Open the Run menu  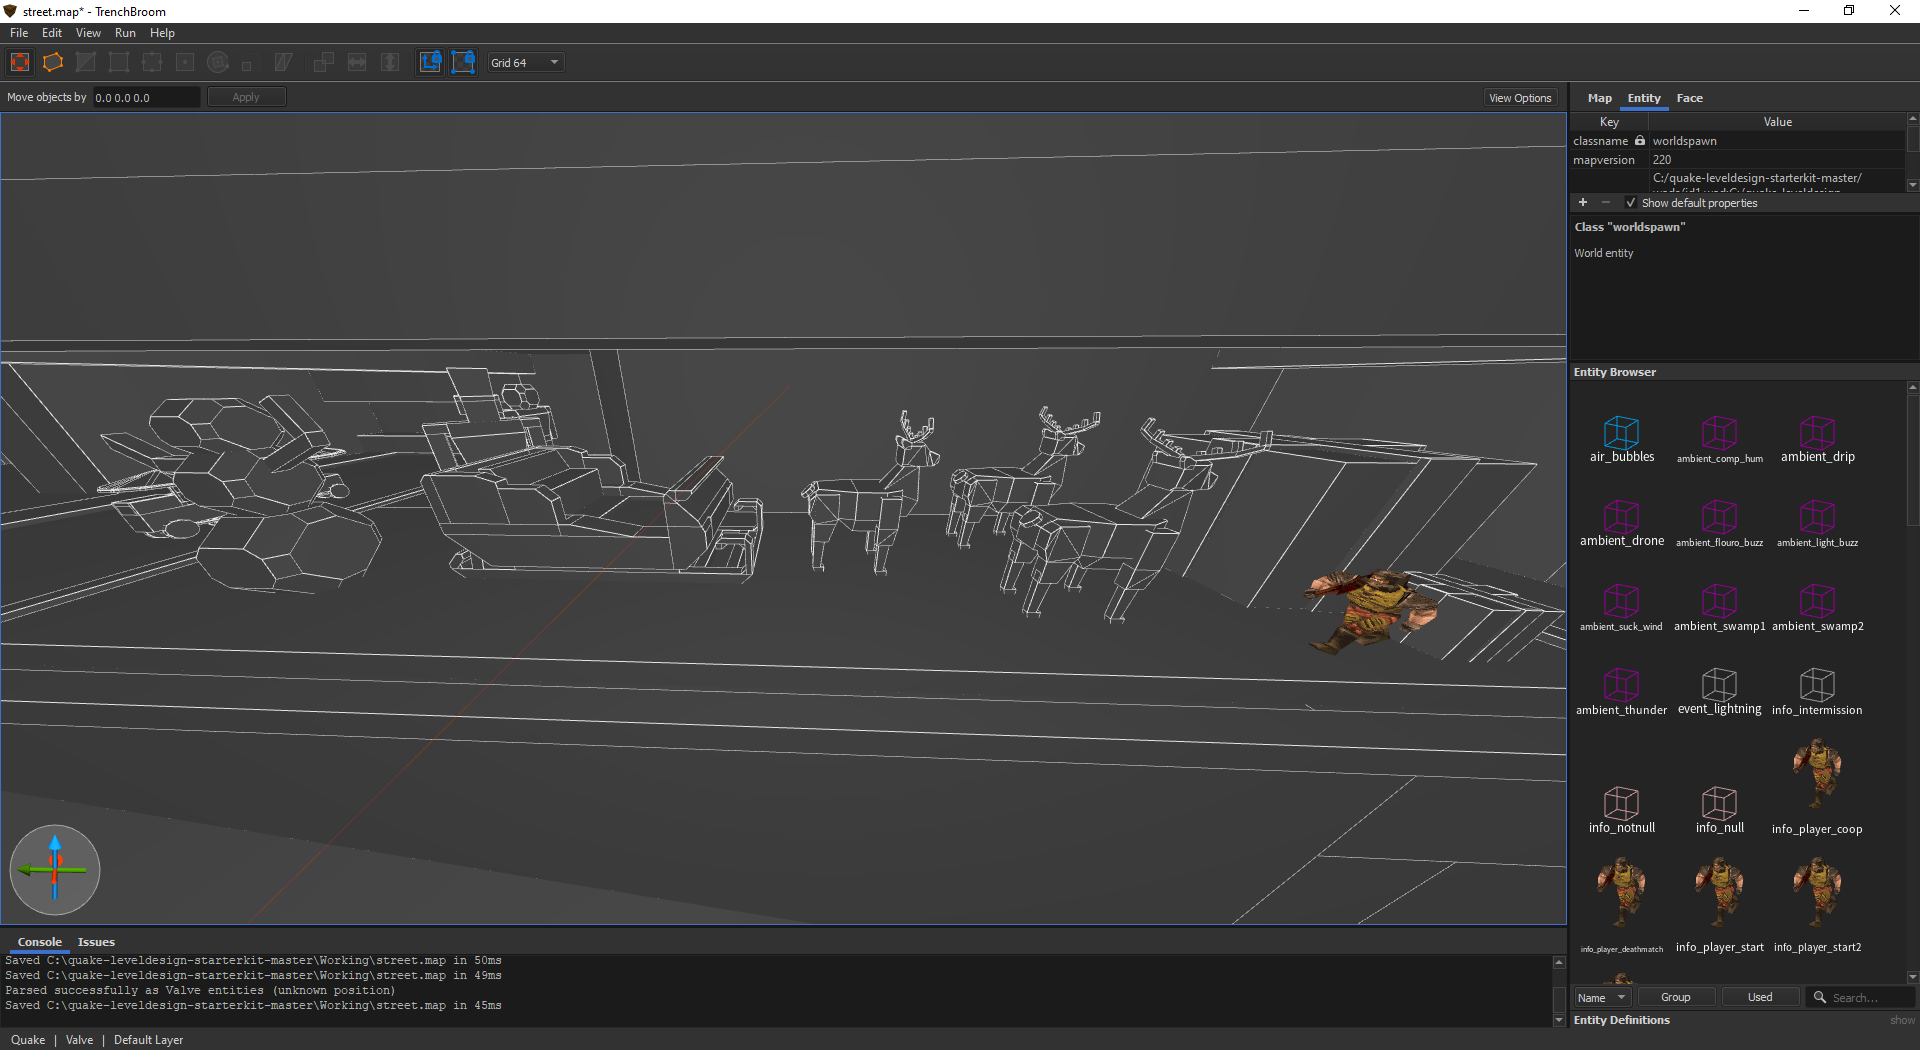[125, 33]
